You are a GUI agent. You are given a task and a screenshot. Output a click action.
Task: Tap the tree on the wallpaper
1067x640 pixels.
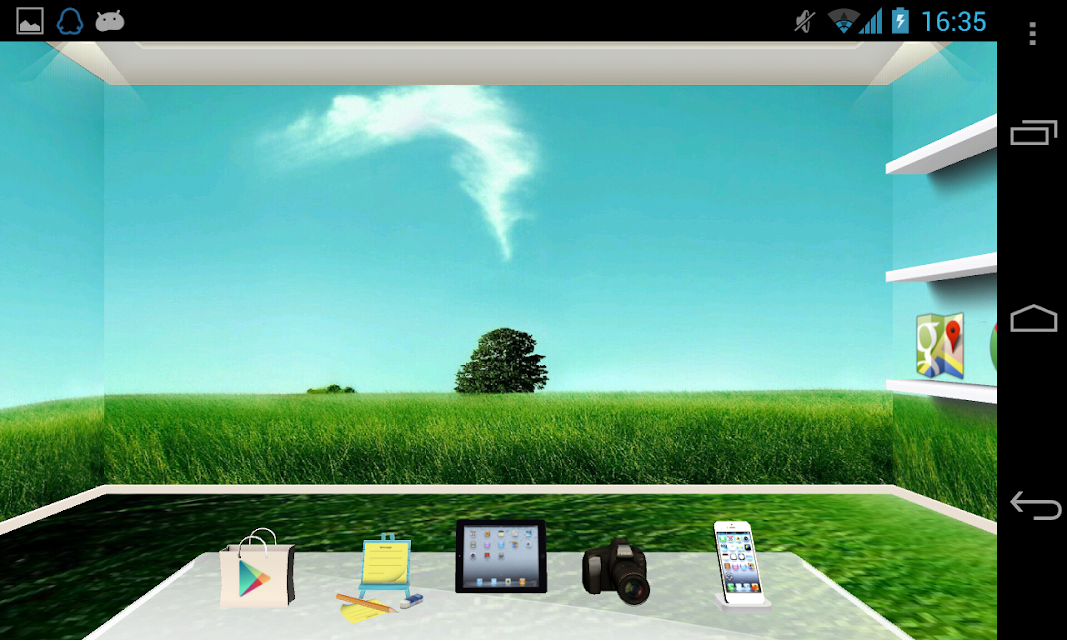502,360
